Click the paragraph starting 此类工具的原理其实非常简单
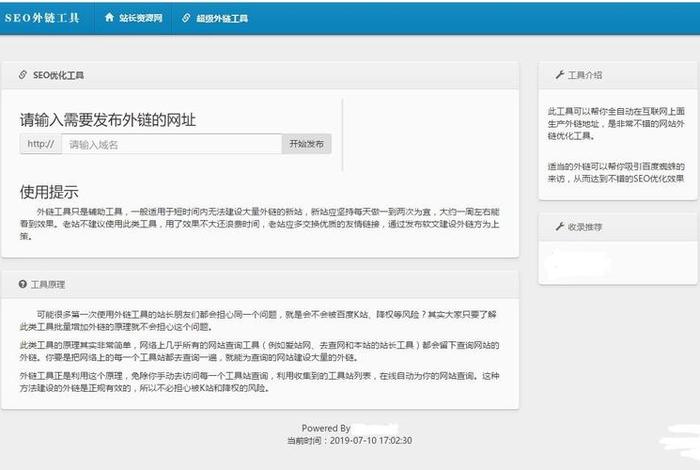This screenshot has width=700, height=470. 259,351
